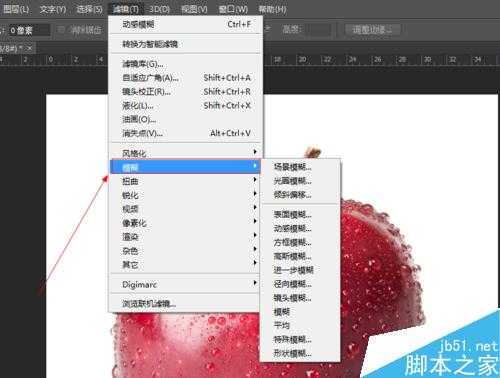Screen dimensions: 500x378
Task: Choose 镜头模糊... lens blur
Action: tap(300, 298)
